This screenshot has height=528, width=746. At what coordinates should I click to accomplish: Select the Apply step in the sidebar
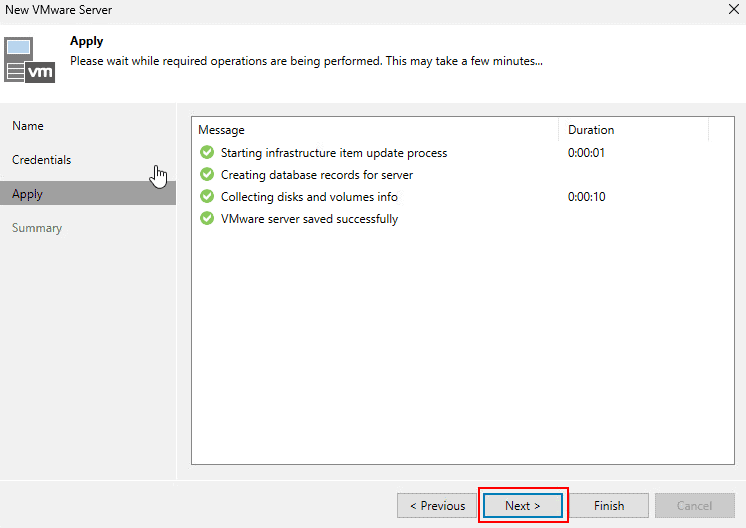coord(28,194)
